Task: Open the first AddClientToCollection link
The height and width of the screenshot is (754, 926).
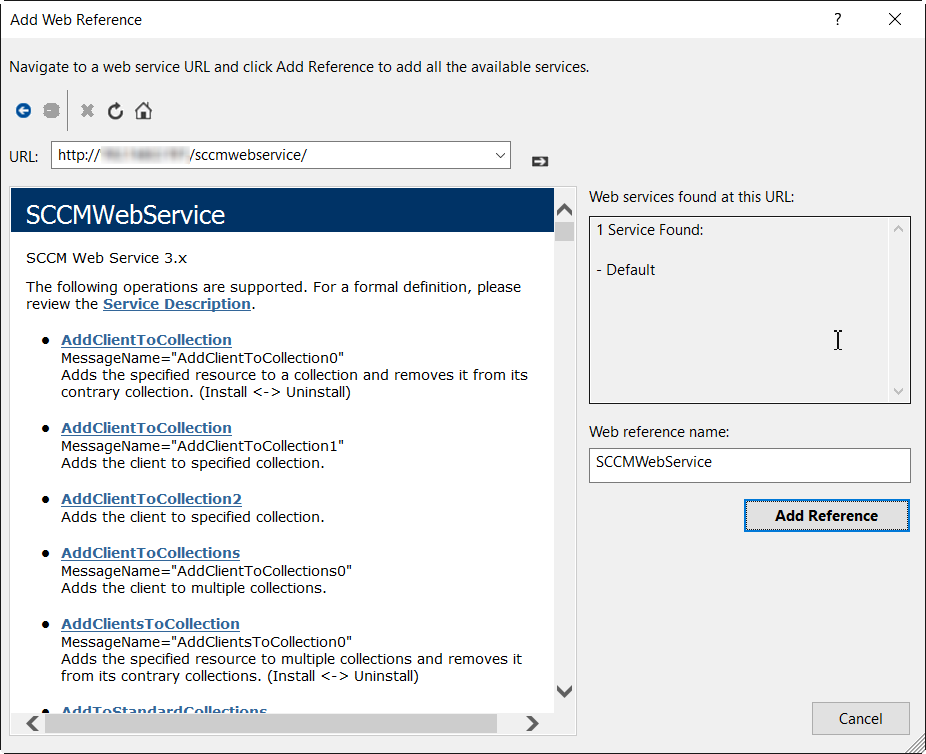Action: pos(146,340)
